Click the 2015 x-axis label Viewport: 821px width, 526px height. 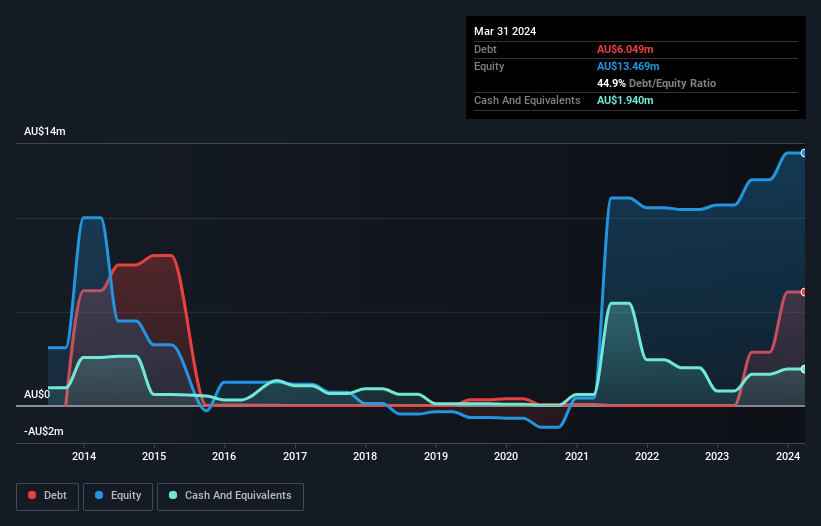coord(154,456)
